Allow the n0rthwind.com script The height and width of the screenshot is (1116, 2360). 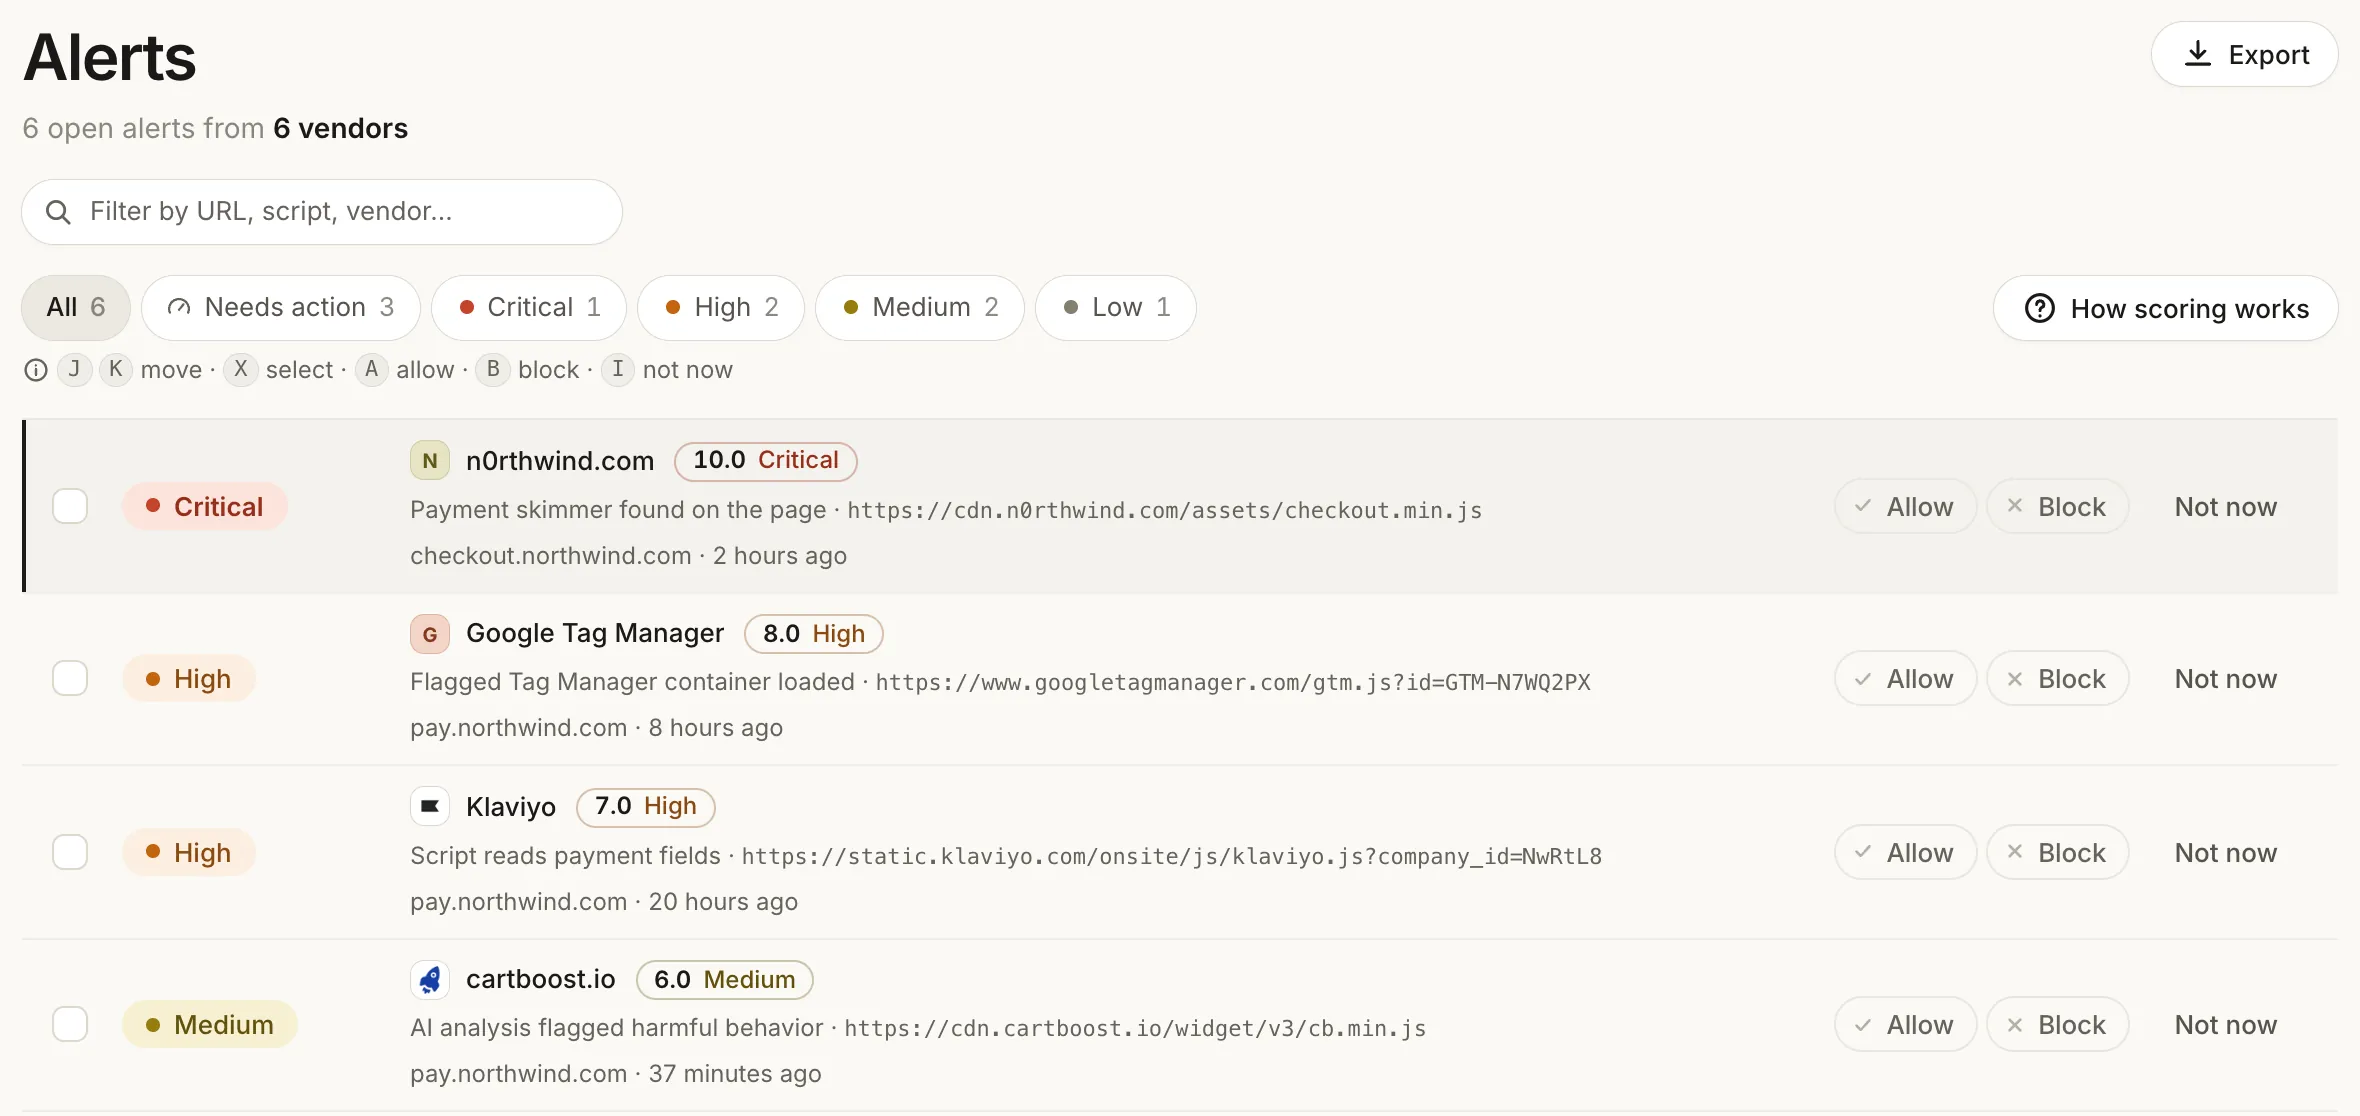(1906, 507)
